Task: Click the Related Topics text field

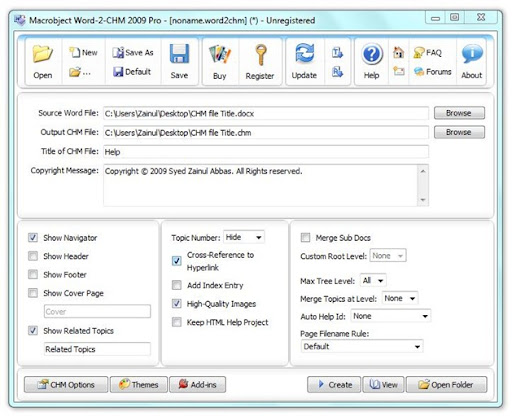Action: tap(97, 349)
